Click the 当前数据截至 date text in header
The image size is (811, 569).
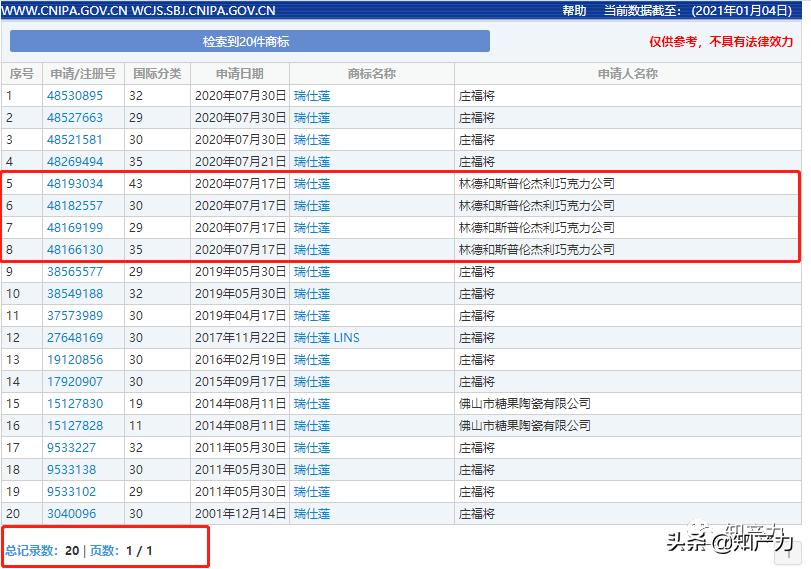coord(698,10)
